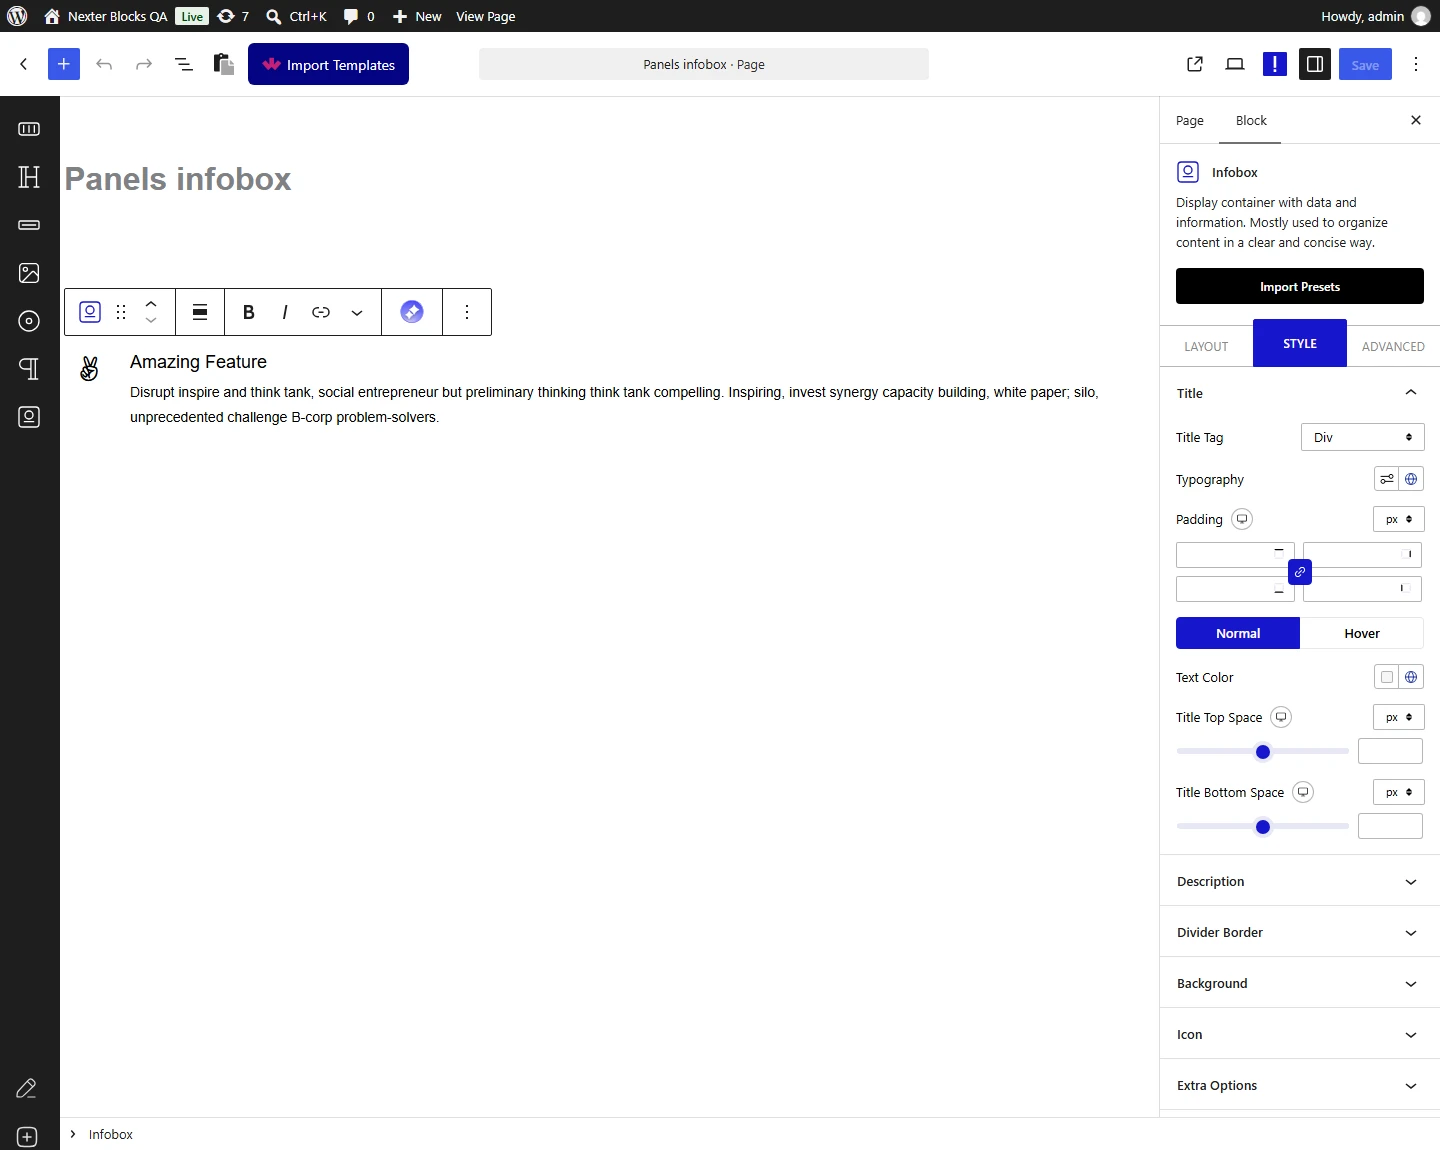Click the Infobox block type icon in toolbar
The height and width of the screenshot is (1150, 1440).
point(90,312)
